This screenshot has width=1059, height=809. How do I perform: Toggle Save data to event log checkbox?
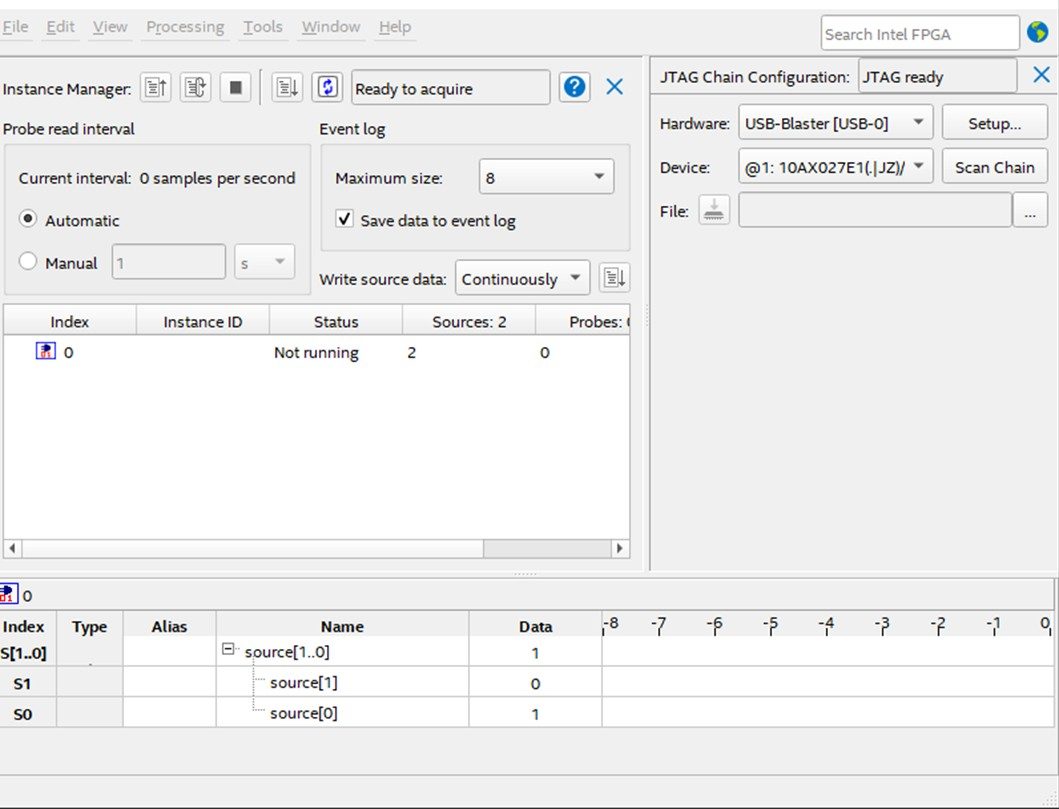[x=344, y=220]
